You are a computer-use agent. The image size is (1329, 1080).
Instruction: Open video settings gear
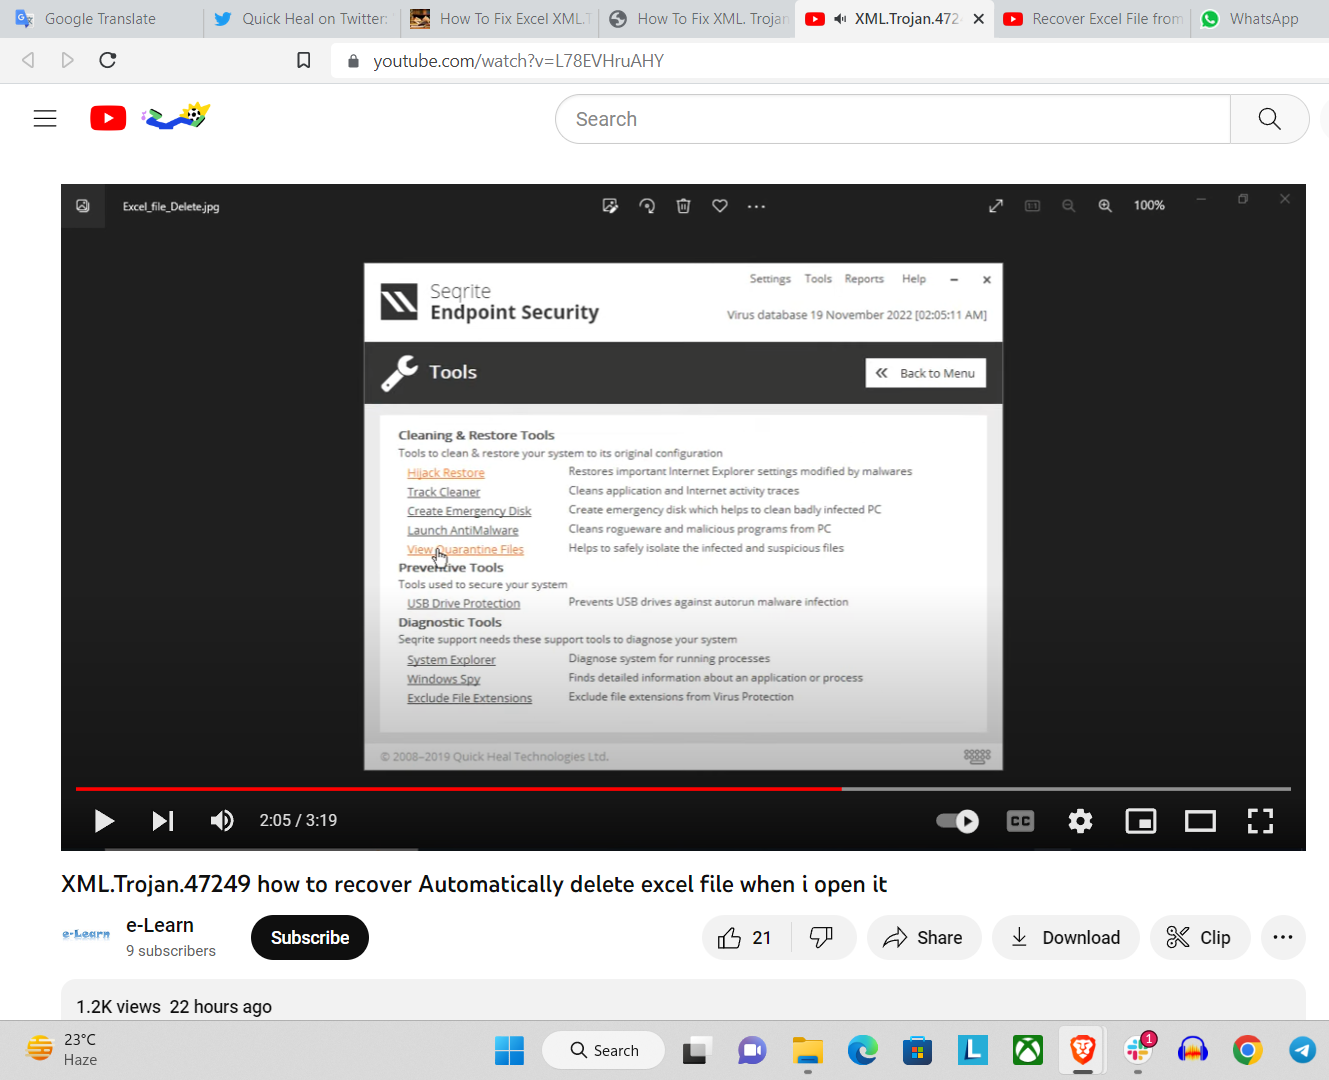tap(1080, 821)
